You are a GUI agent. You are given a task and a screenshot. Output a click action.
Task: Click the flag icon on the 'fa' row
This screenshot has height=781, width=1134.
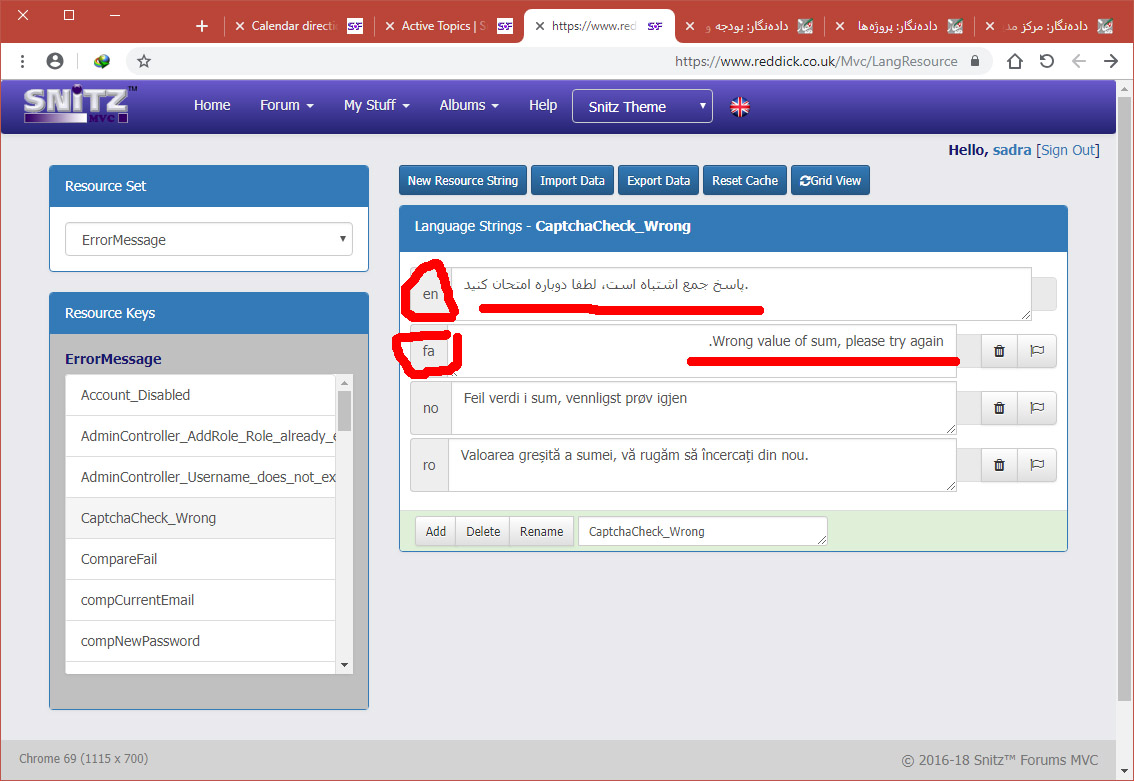click(1037, 351)
